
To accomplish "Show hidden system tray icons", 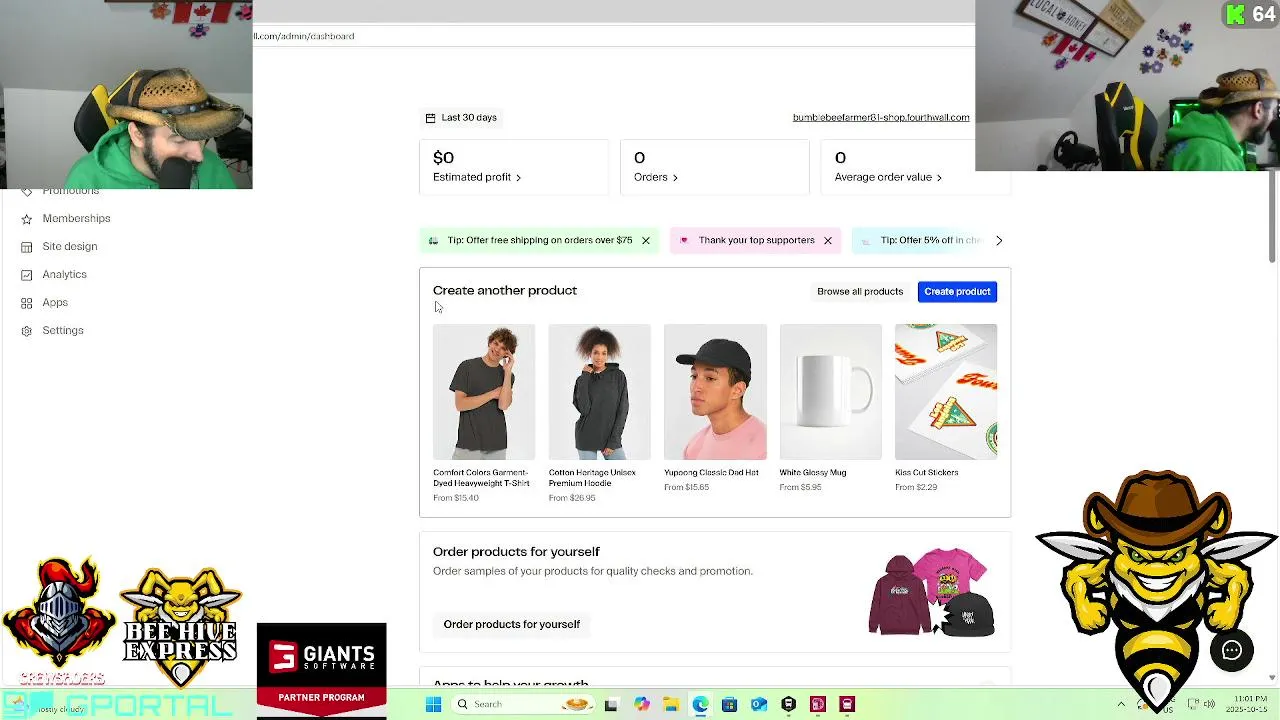I will tap(1121, 704).
